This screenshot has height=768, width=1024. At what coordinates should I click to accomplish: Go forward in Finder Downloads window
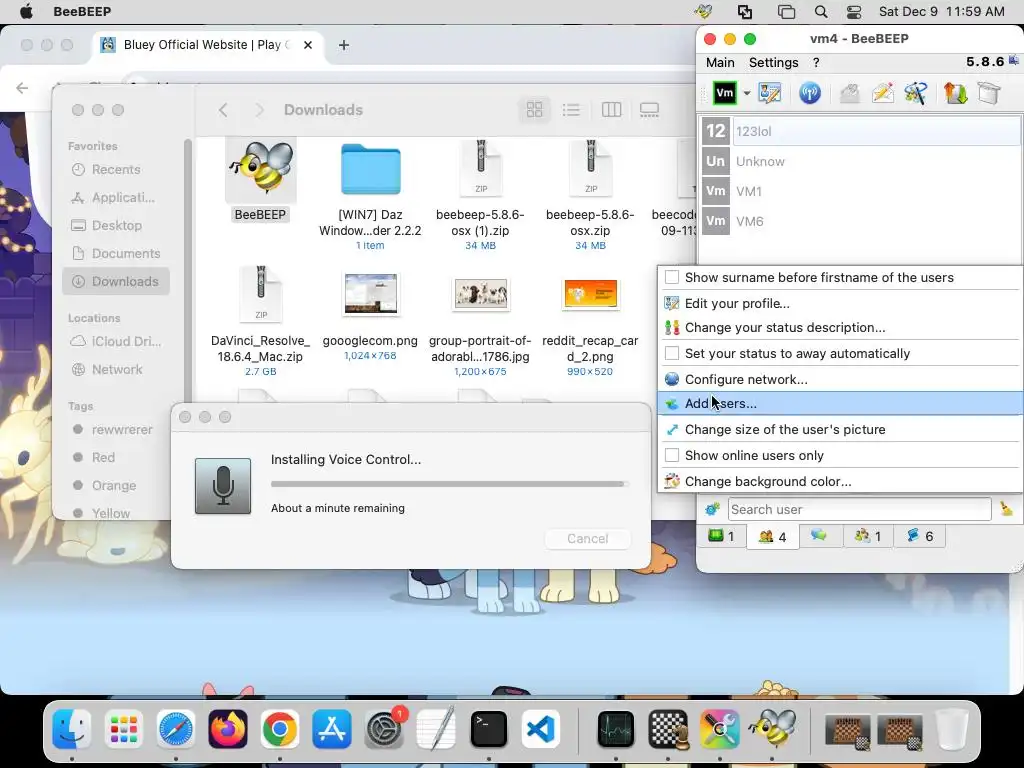tap(259, 110)
